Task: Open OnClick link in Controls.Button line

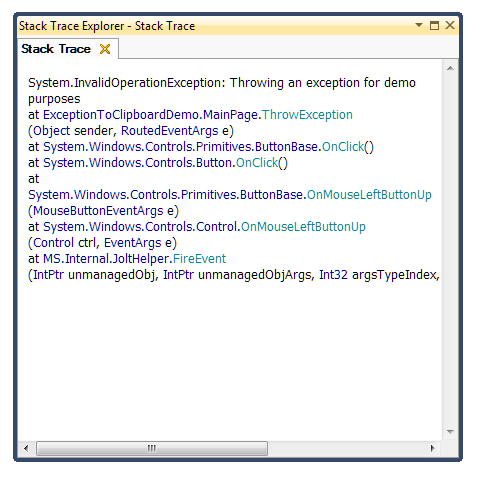Action: 257,163
